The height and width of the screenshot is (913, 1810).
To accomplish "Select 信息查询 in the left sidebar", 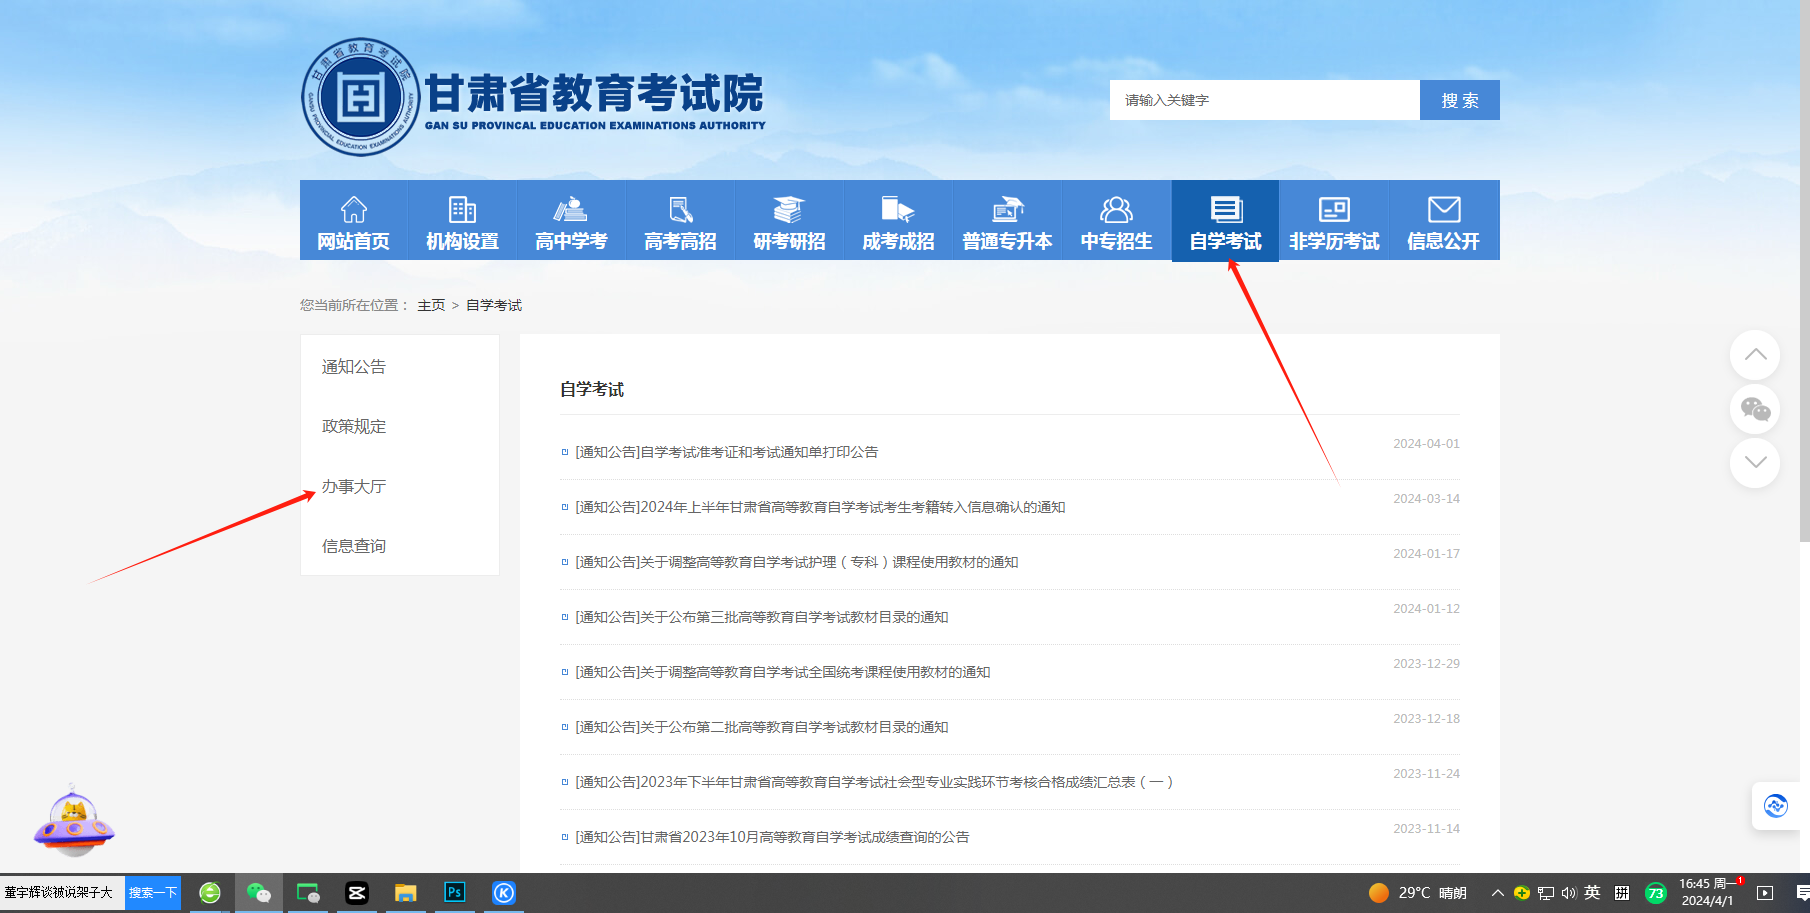I will point(354,546).
